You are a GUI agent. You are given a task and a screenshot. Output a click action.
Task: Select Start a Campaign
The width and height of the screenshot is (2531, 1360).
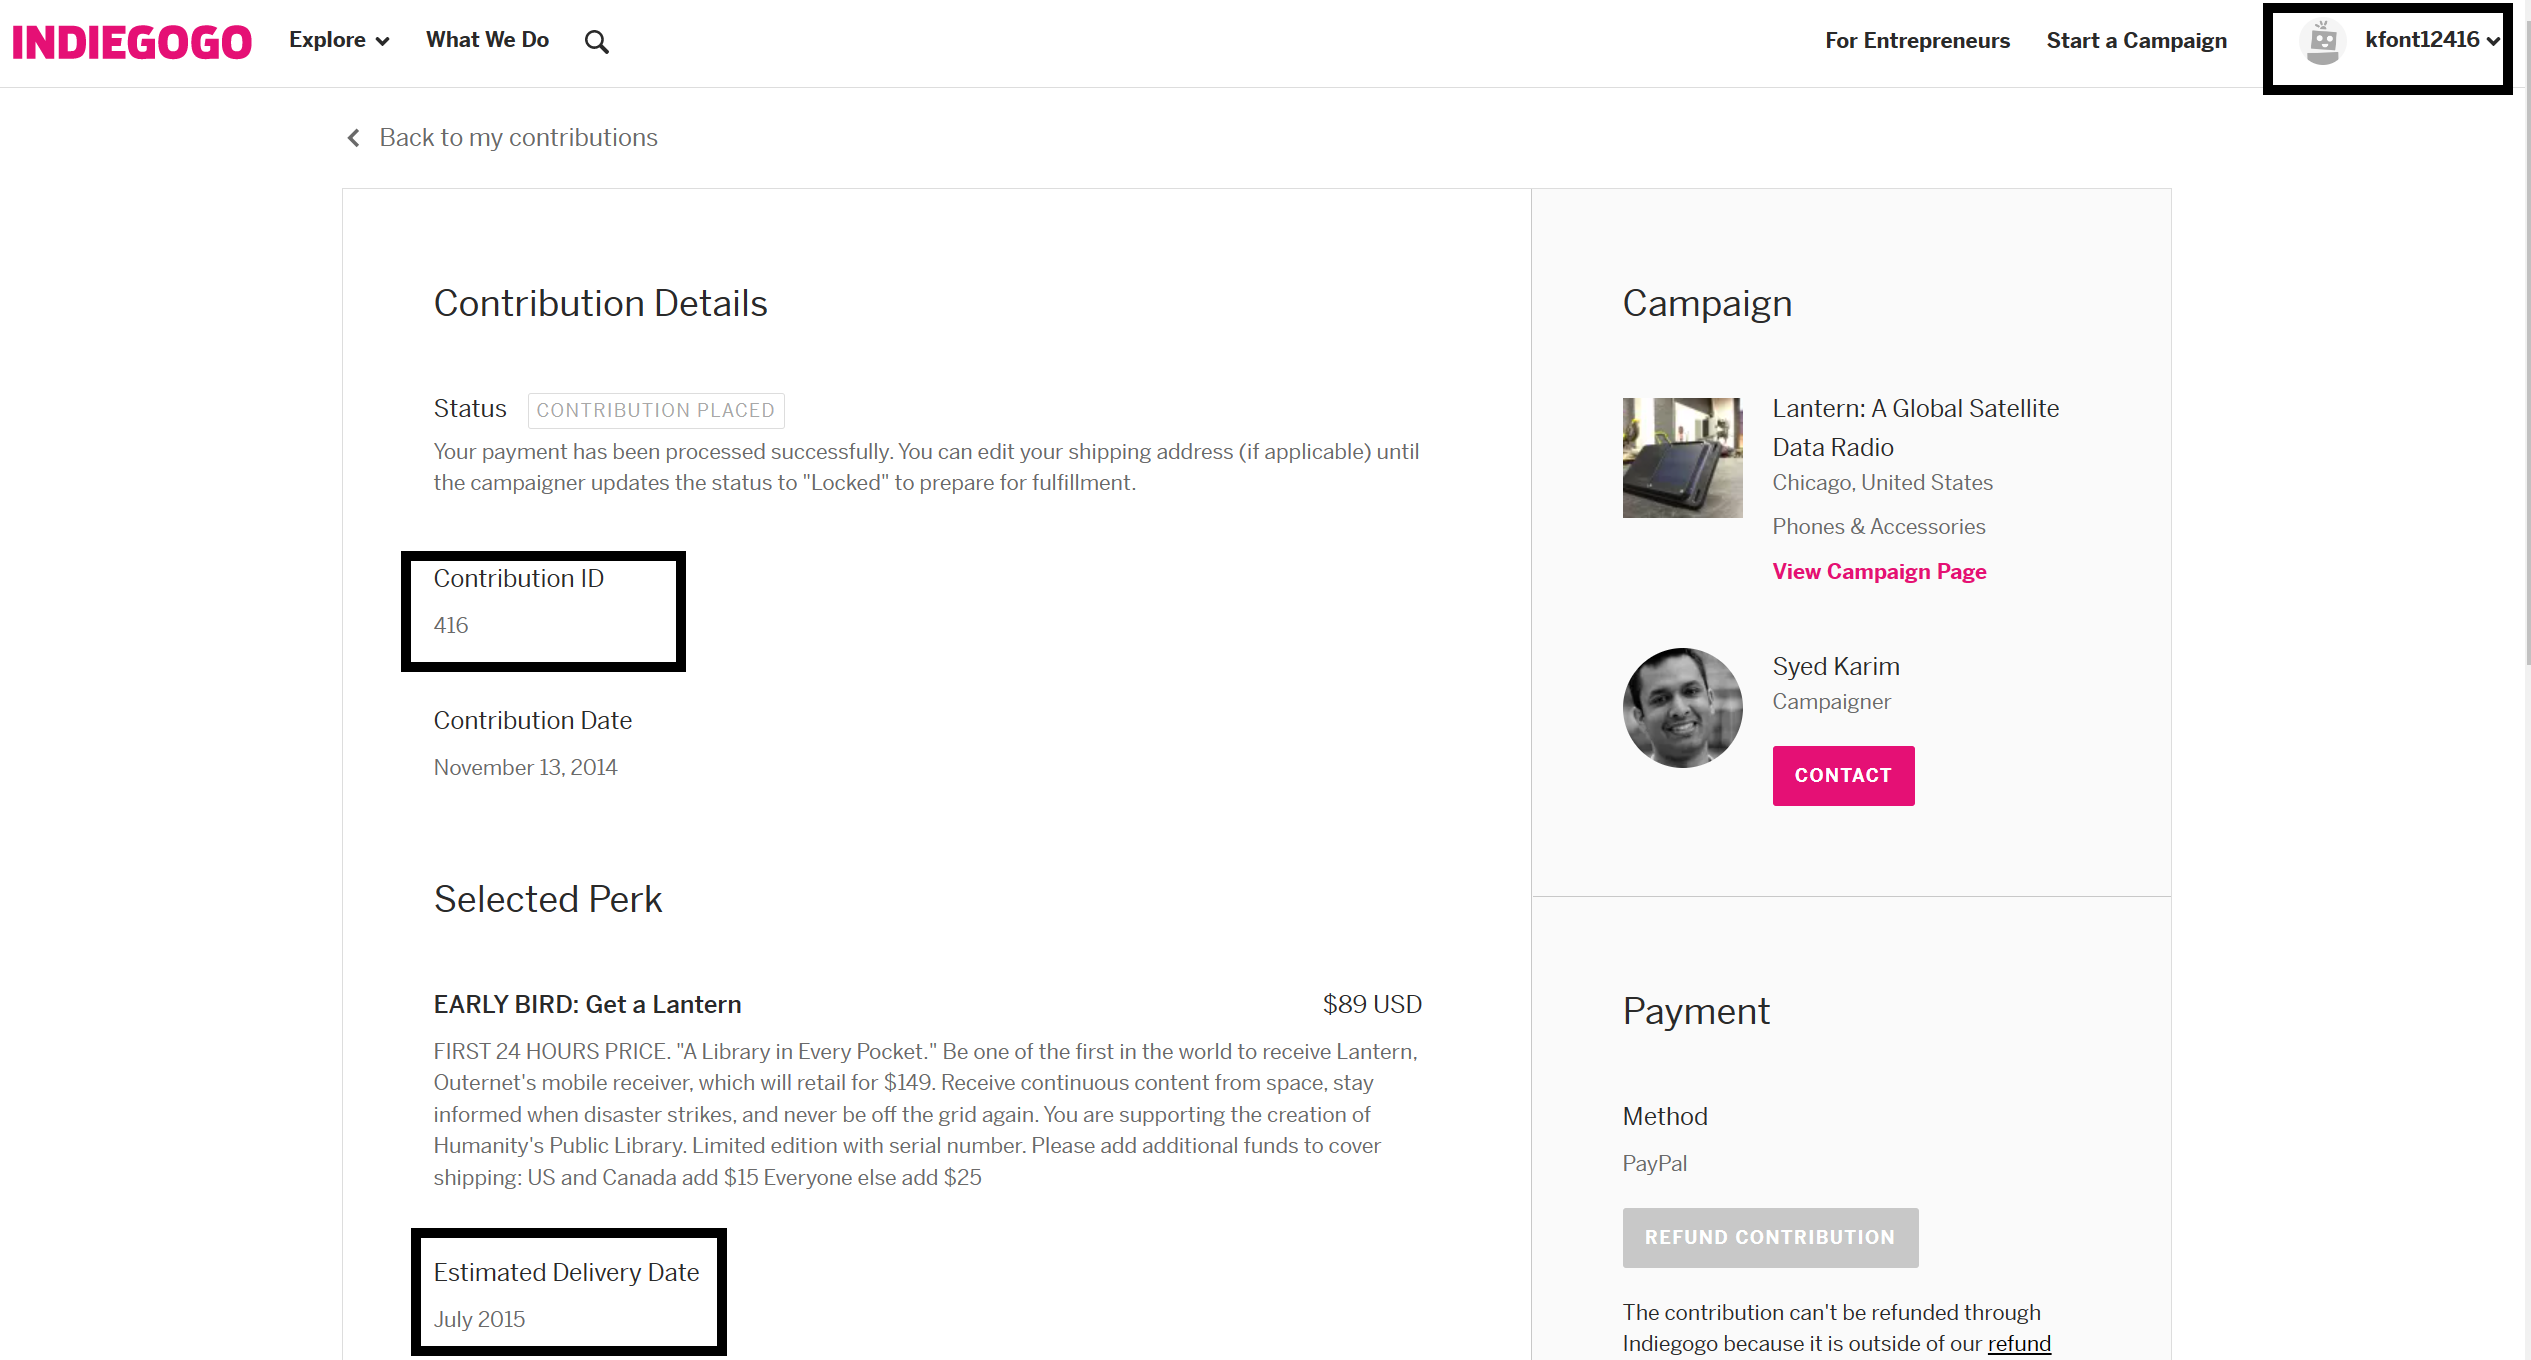pyautogui.click(x=2136, y=41)
